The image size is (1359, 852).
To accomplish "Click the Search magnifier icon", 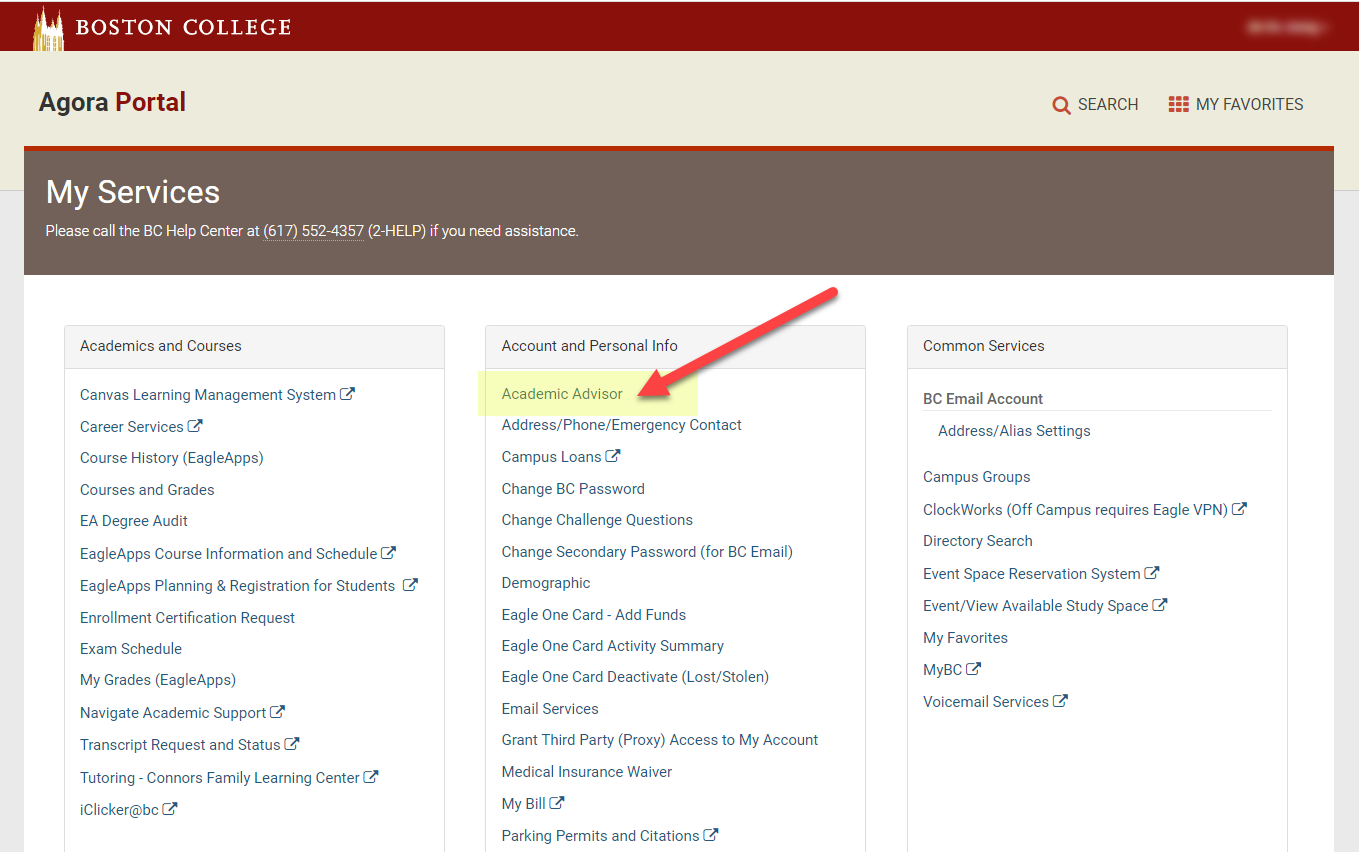I will [x=1061, y=105].
